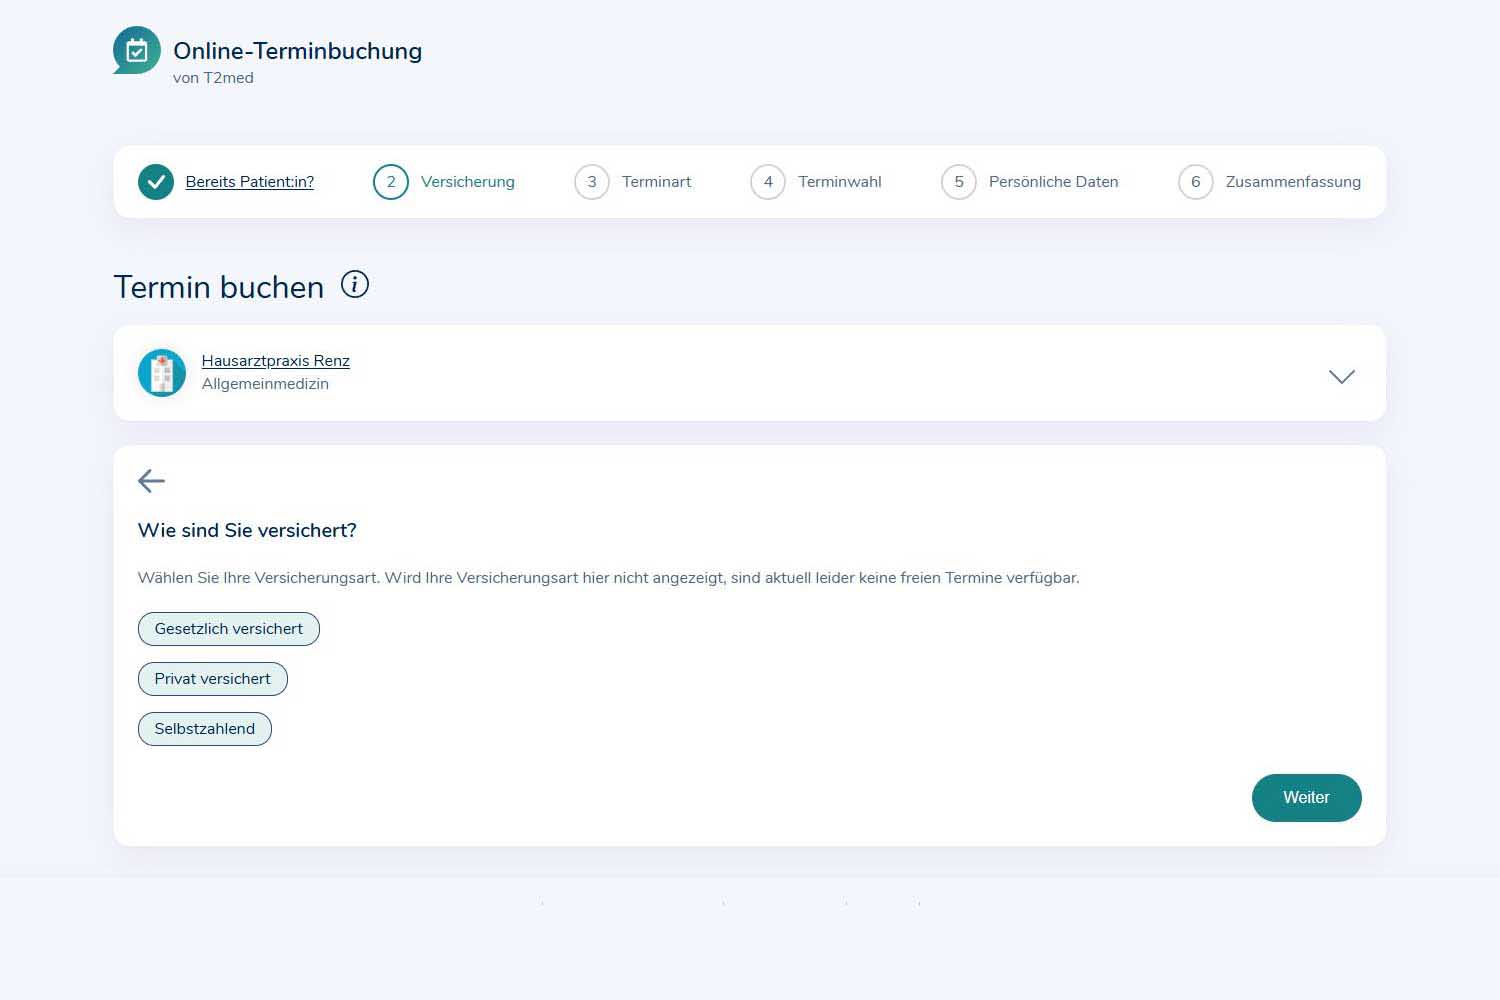This screenshot has height=1000, width=1500.
Task: Click the step 2 circle icon
Action: point(391,182)
